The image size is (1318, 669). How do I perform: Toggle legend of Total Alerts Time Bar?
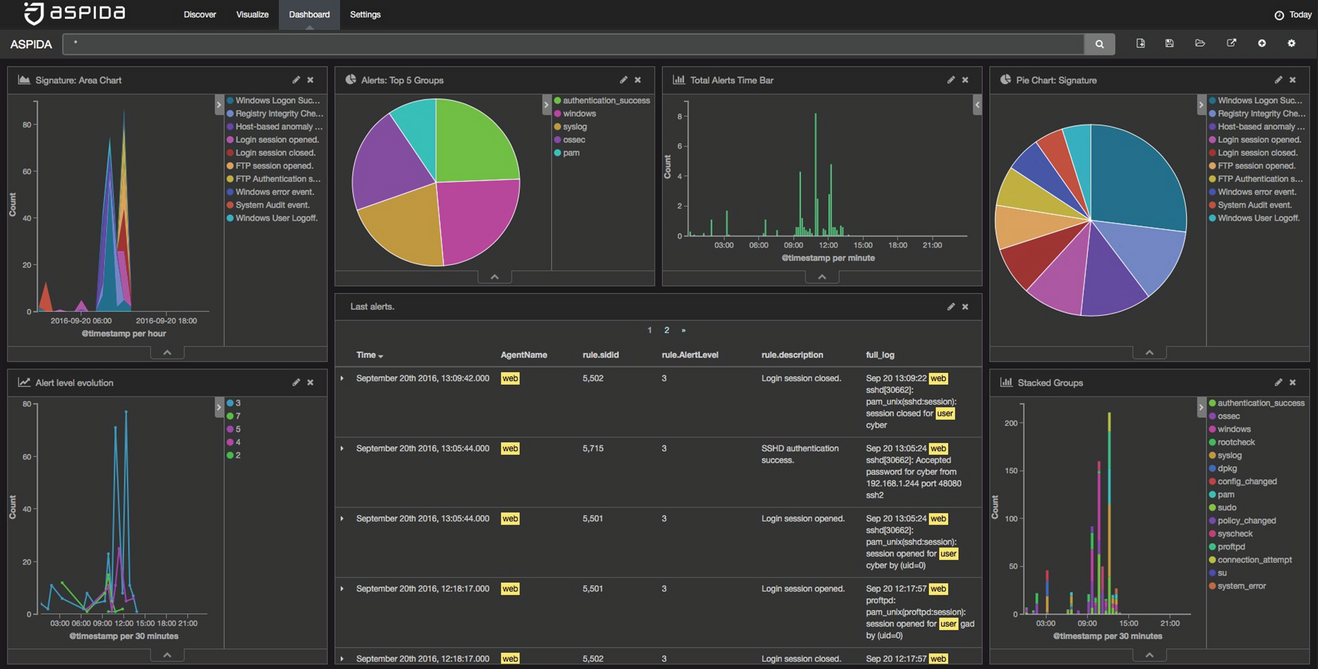click(977, 104)
